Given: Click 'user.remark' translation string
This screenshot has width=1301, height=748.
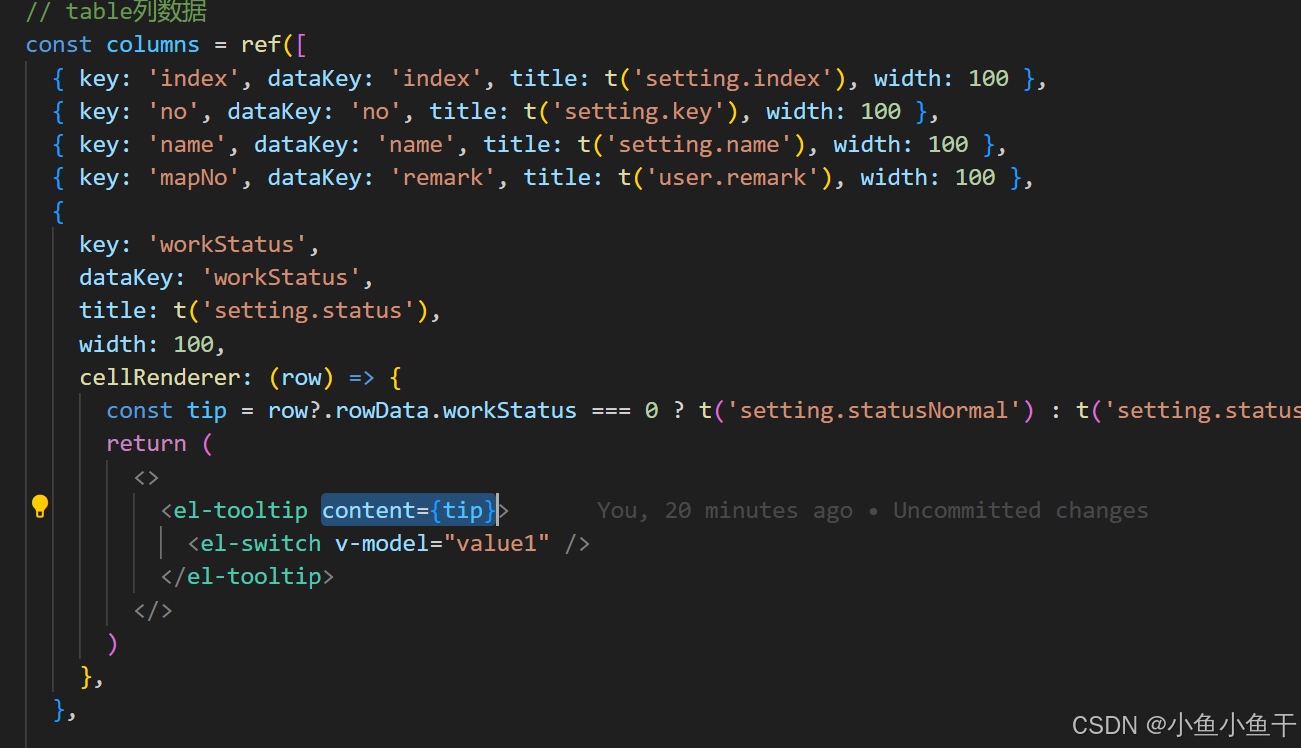Looking at the screenshot, I should pyautogui.click(x=733, y=177).
